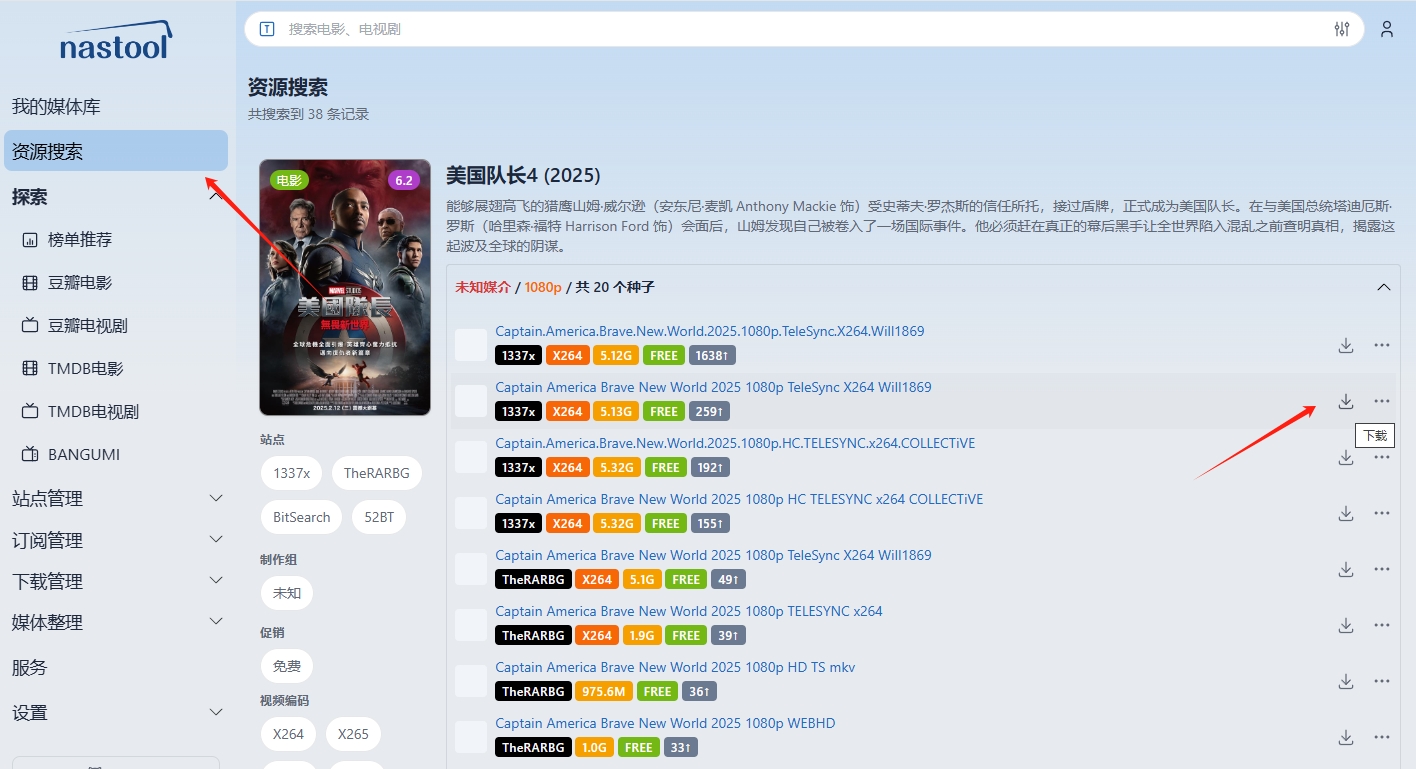Open more options for TELESYNC x264 1.9G

tap(1382, 625)
